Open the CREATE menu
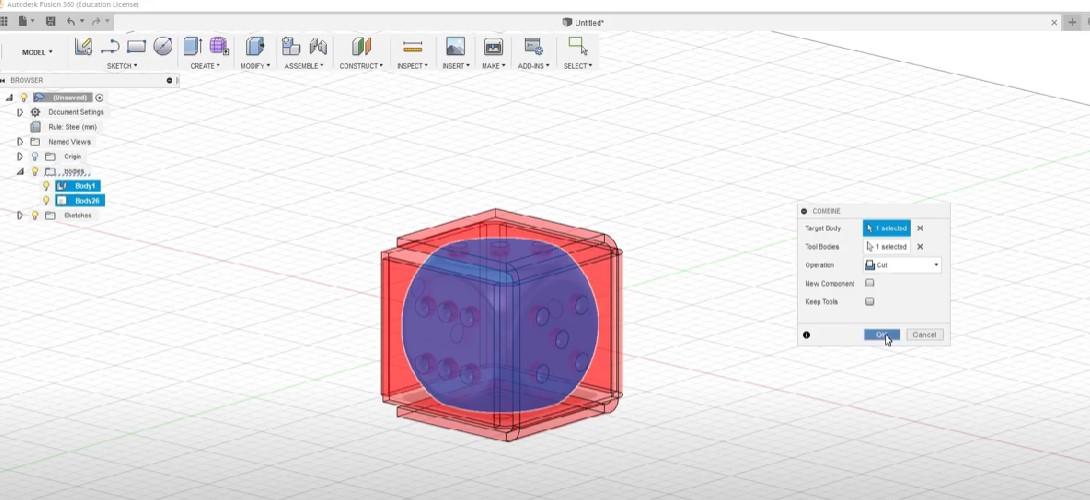Viewport: 1090px width, 500px height. (x=205, y=65)
